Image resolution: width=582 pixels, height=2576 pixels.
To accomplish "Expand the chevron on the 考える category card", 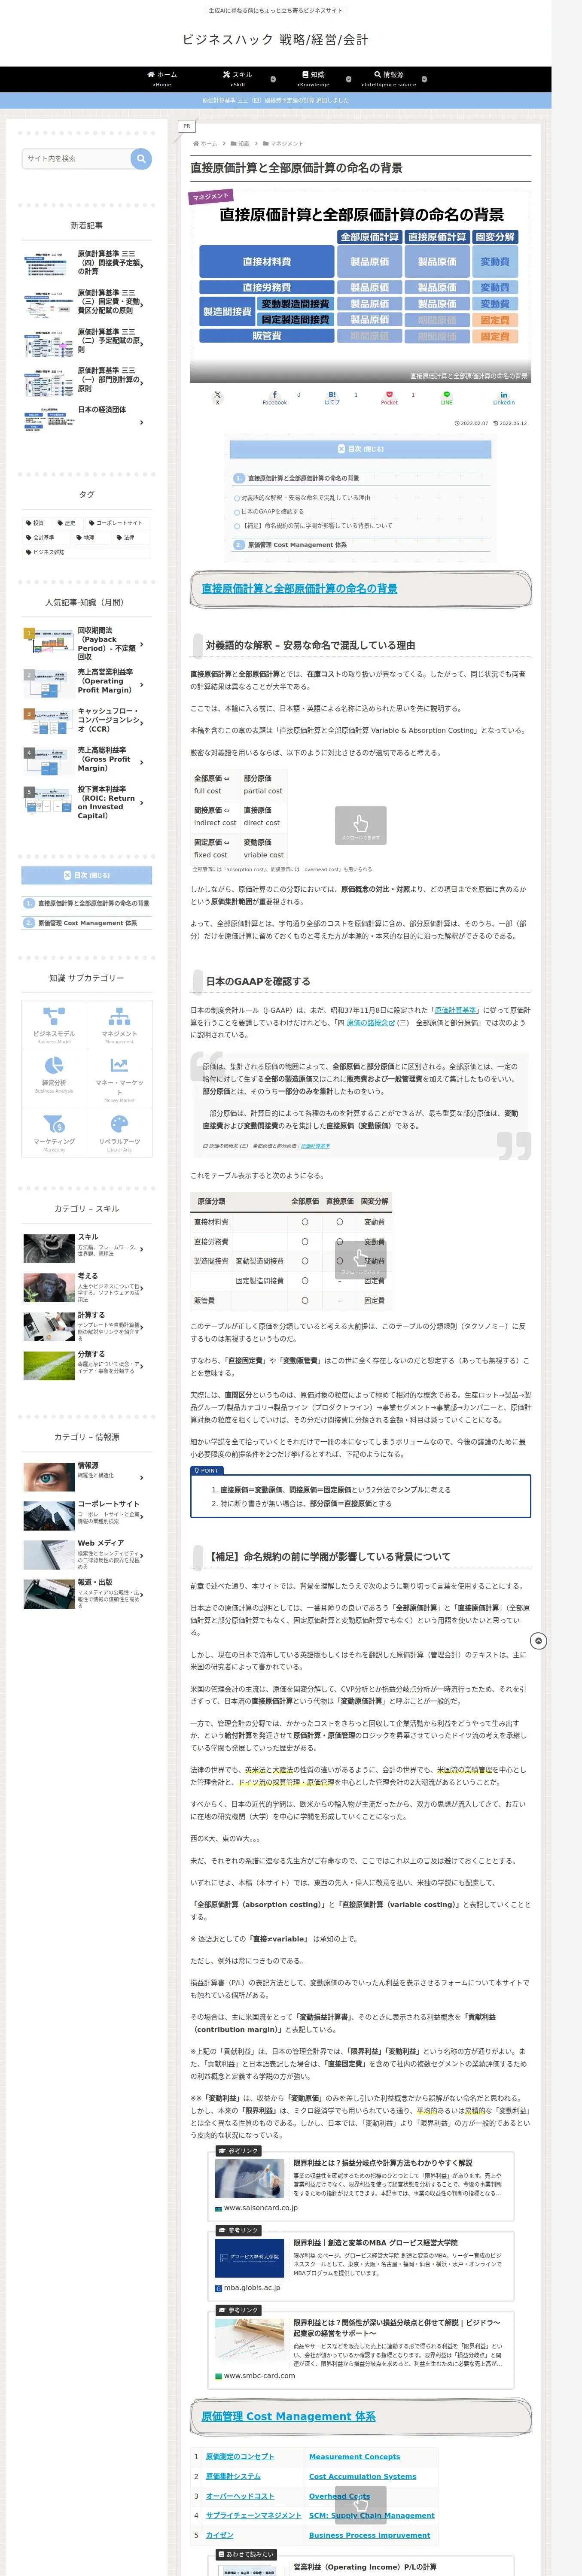I will (142, 1288).
